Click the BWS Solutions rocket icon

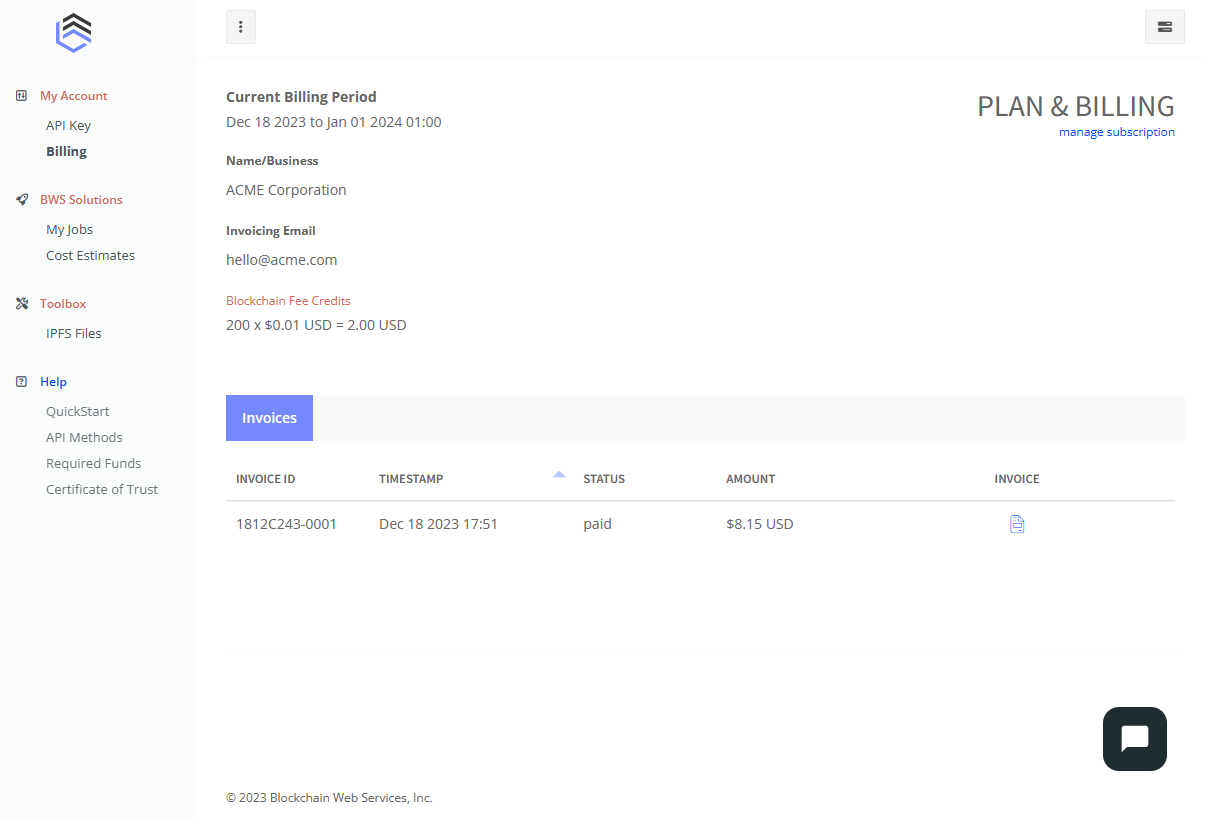(x=22, y=200)
